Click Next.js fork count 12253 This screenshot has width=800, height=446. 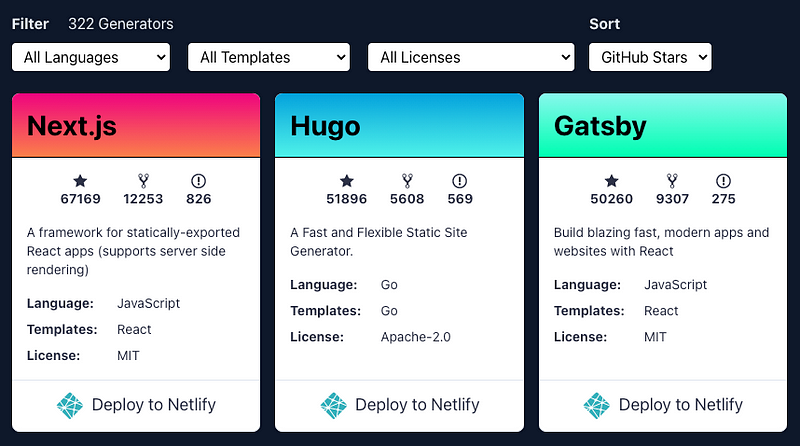(143, 199)
